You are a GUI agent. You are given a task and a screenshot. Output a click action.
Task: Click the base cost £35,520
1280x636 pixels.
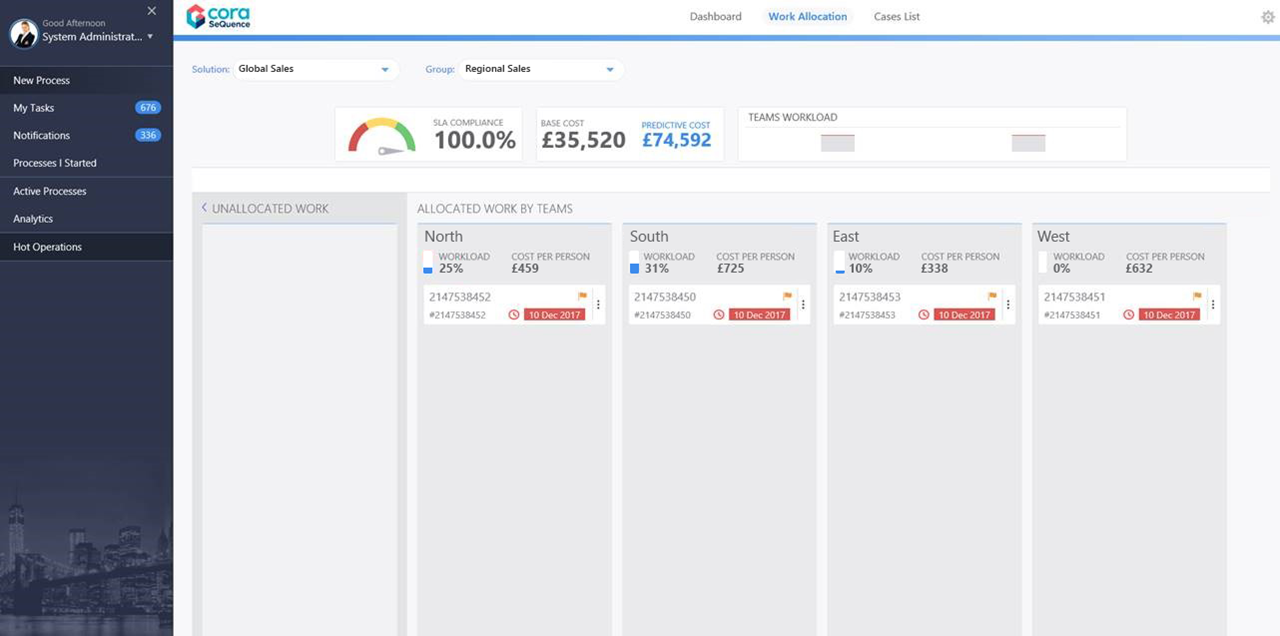583,141
